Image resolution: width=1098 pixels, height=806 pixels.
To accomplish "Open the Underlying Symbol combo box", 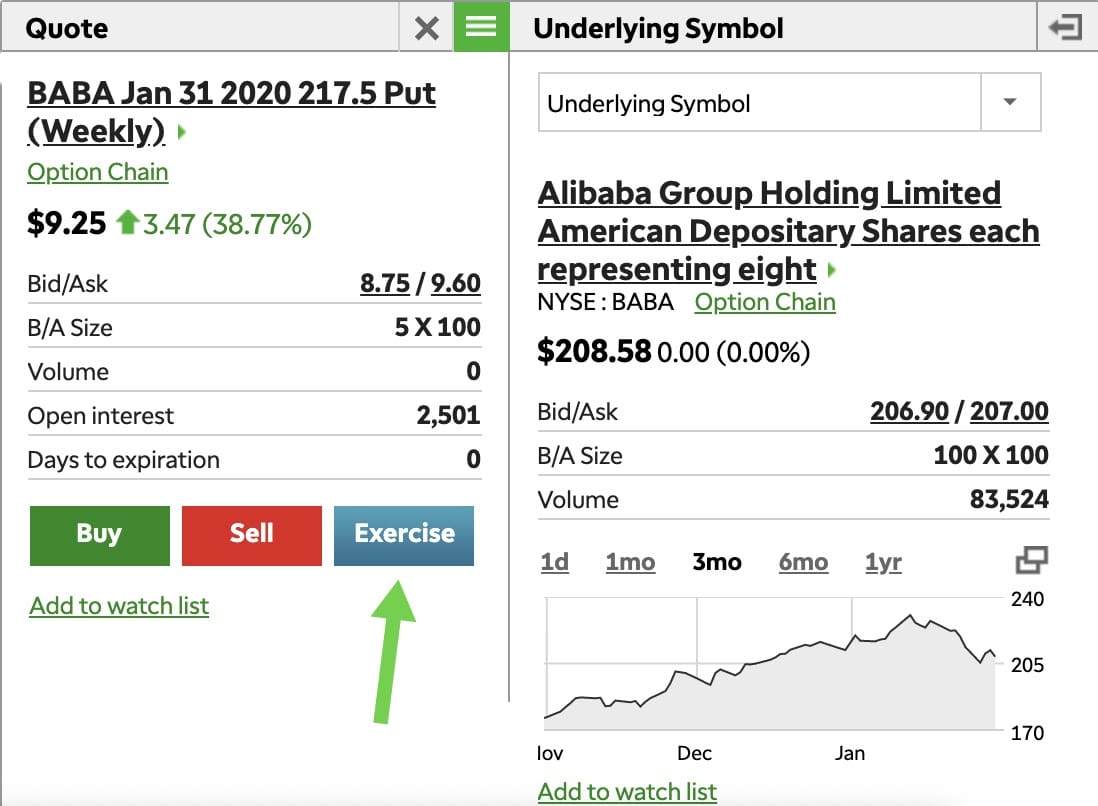I will point(789,102).
